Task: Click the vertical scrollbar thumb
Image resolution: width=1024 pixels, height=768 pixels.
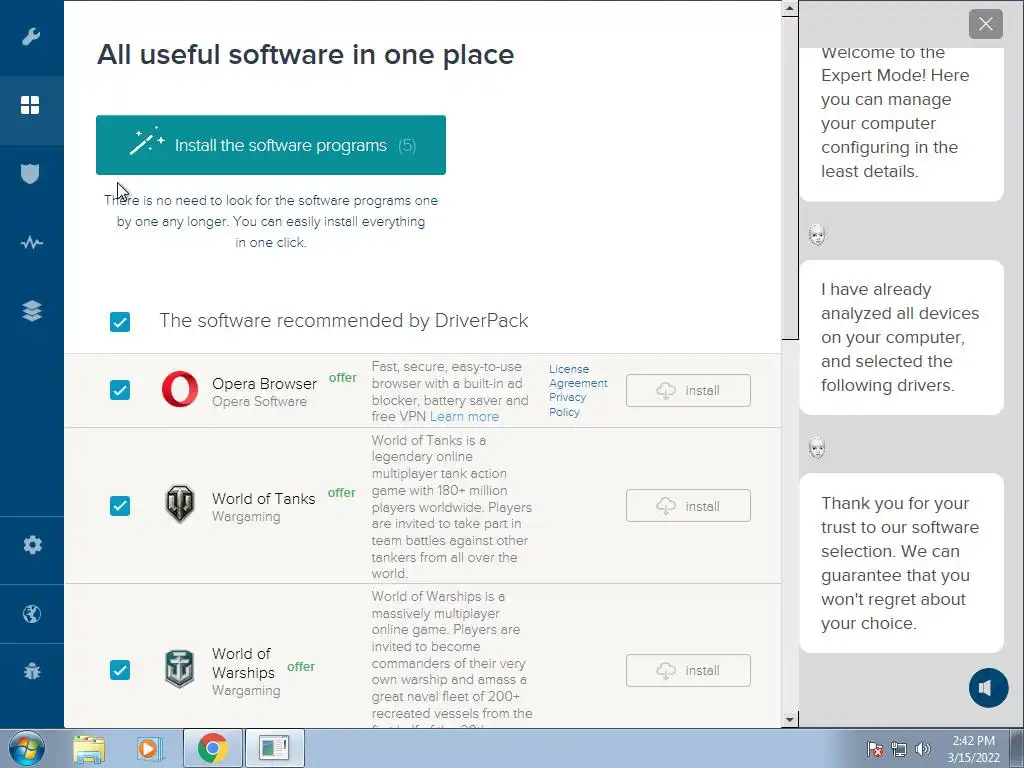Action: (790, 178)
